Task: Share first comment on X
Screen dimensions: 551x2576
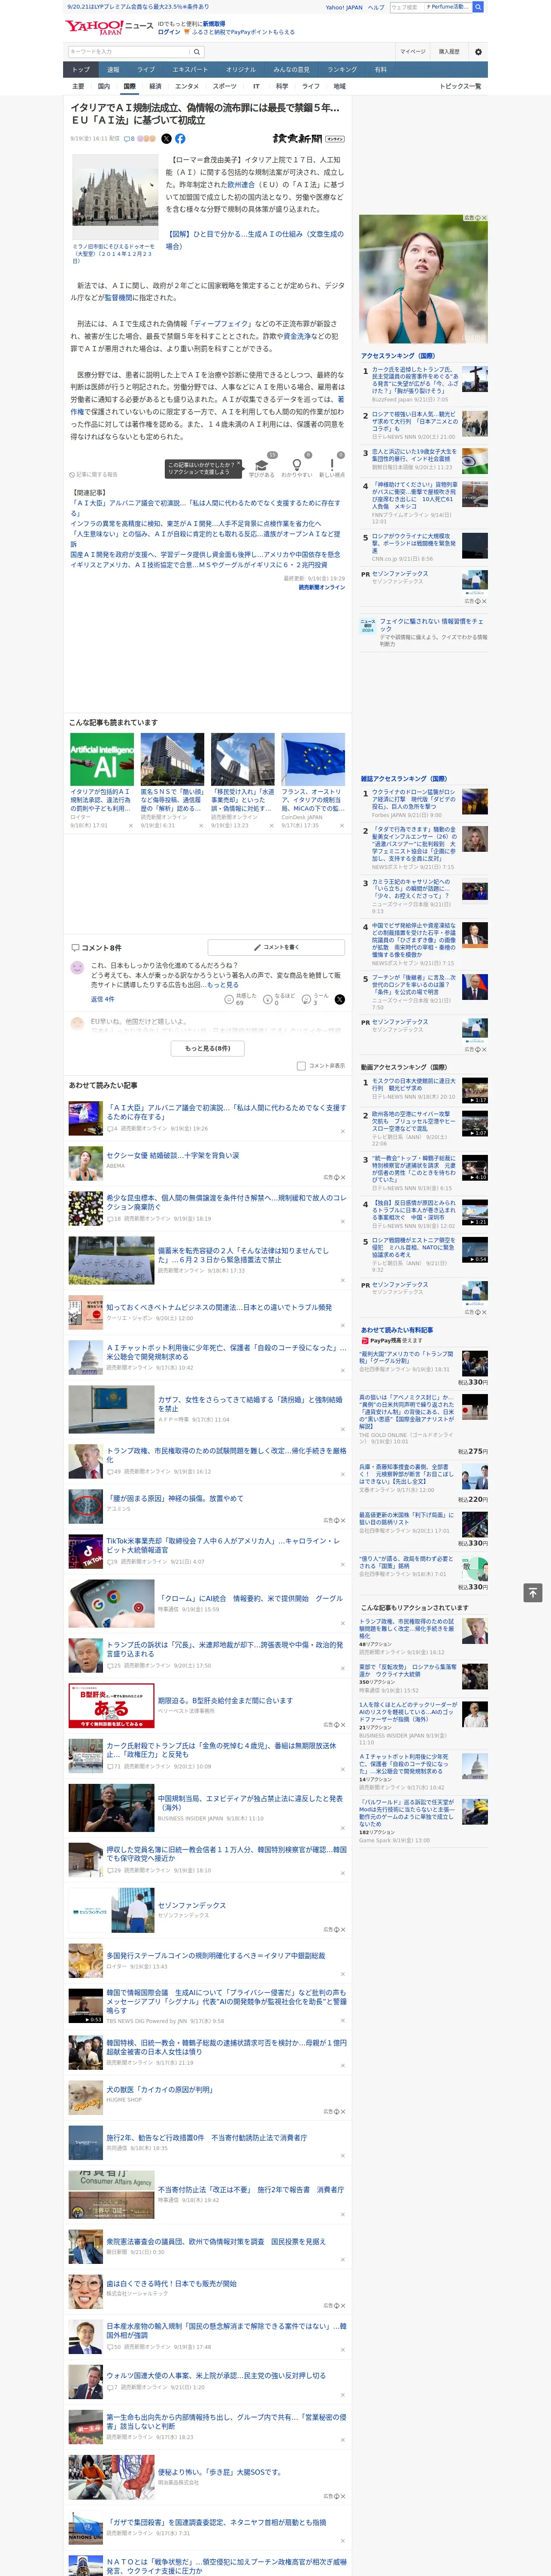Action: pos(340,999)
